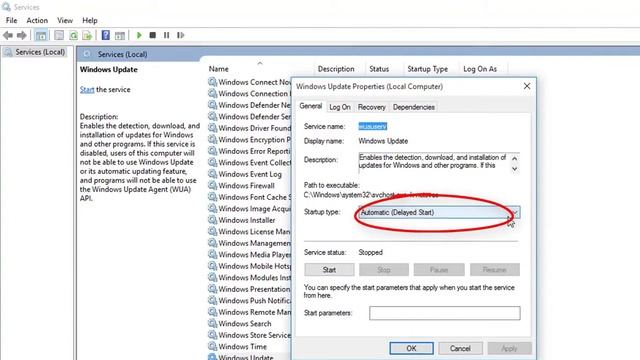Switch to the Log On tab
This screenshot has height=360, width=640.
340,107
